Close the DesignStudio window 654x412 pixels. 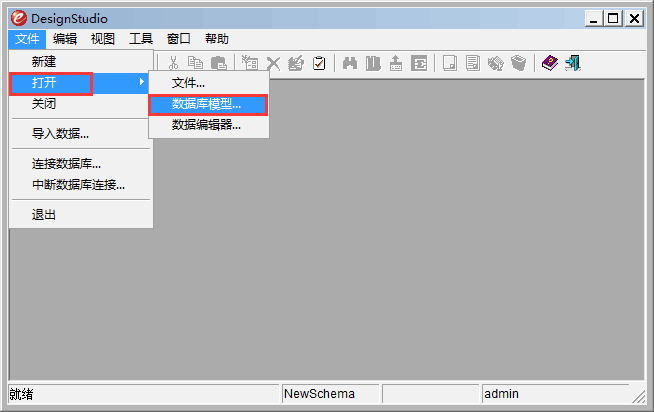click(634, 18)
